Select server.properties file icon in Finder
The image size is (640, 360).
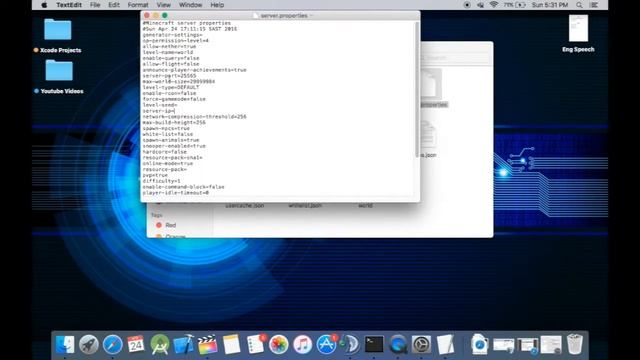(x=432, y=84)
